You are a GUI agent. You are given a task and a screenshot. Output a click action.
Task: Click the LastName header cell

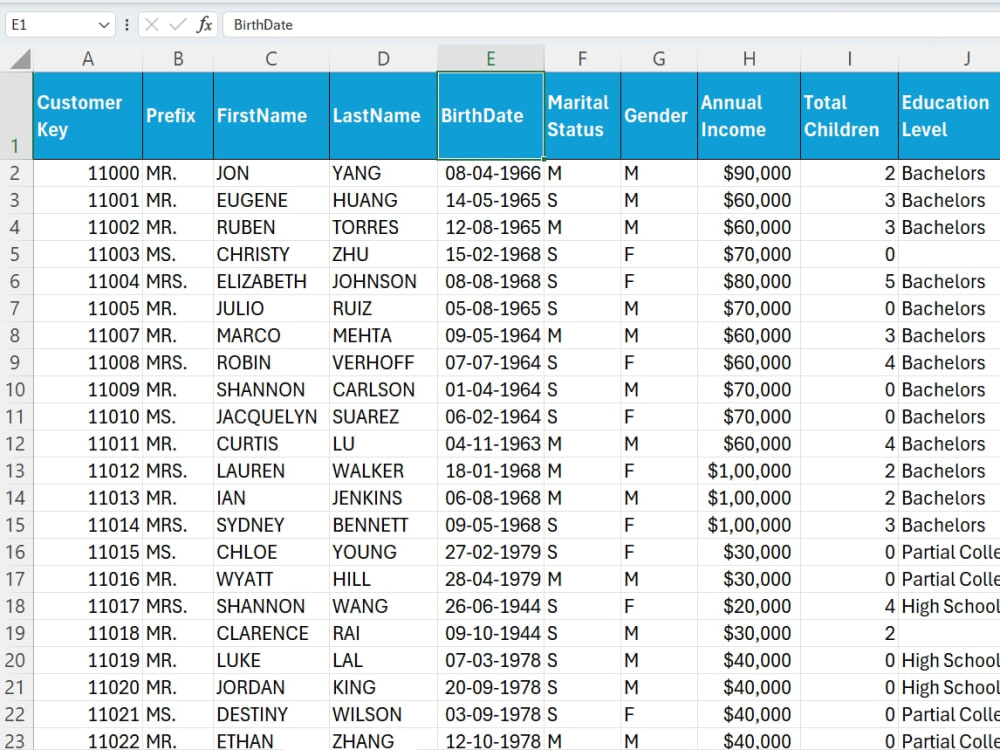(x=383, y=115)
